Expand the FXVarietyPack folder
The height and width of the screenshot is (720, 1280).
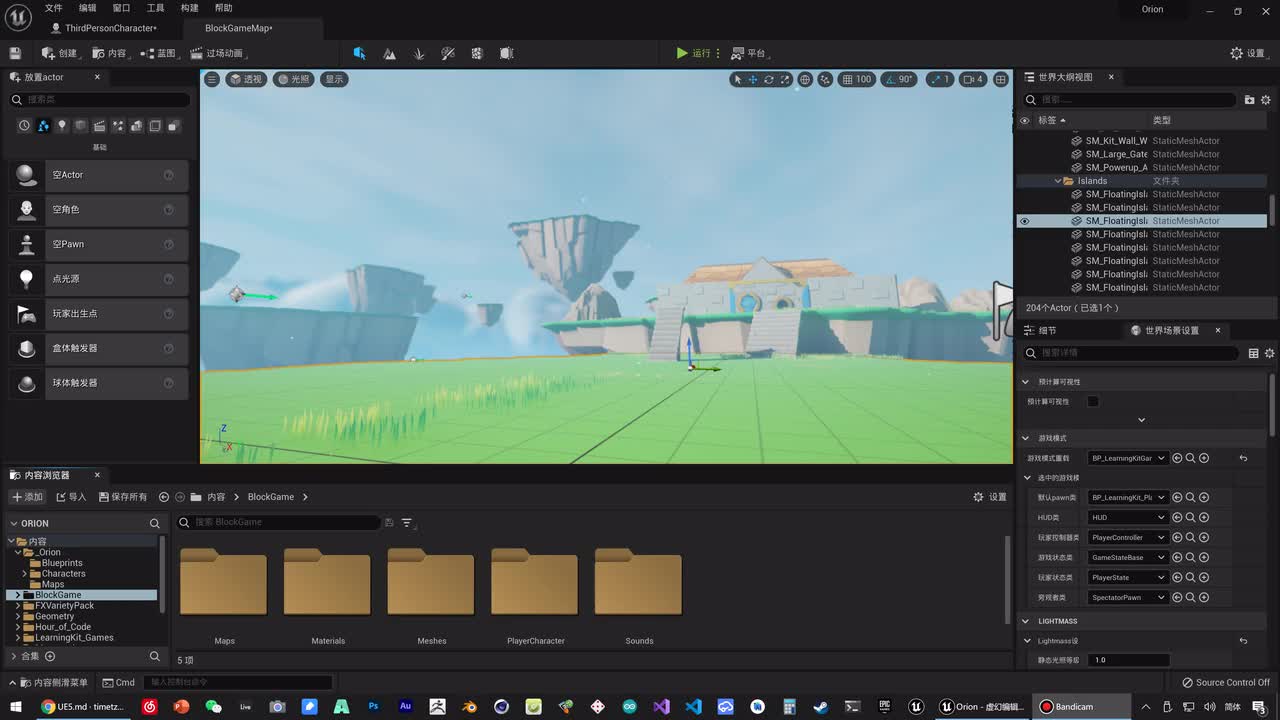tap(17, 606)
